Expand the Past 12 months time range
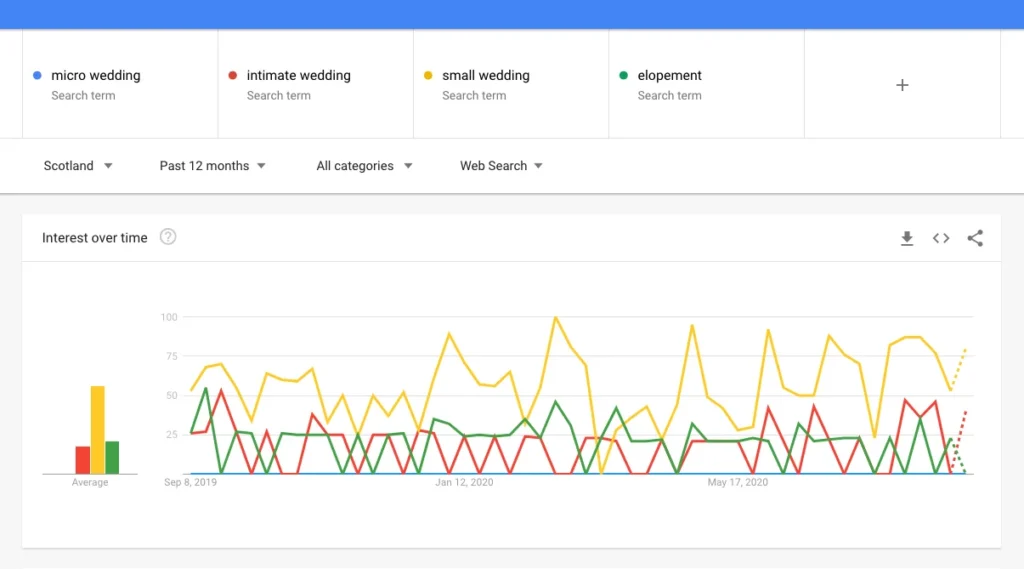 212,166
